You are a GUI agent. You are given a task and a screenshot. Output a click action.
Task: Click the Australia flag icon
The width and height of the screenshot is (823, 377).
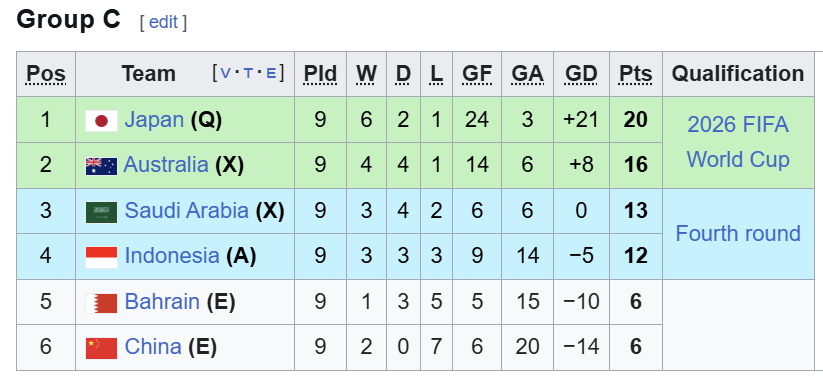click(x=101, y=166)
